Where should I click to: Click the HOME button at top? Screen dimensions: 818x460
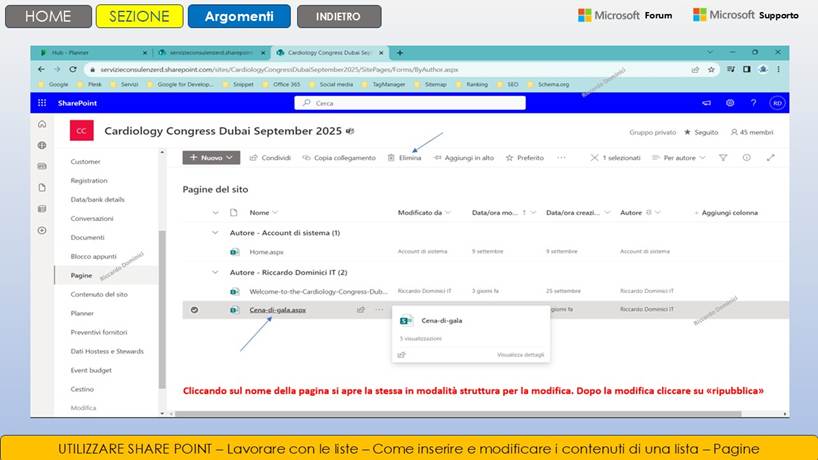tap(48, 16)
